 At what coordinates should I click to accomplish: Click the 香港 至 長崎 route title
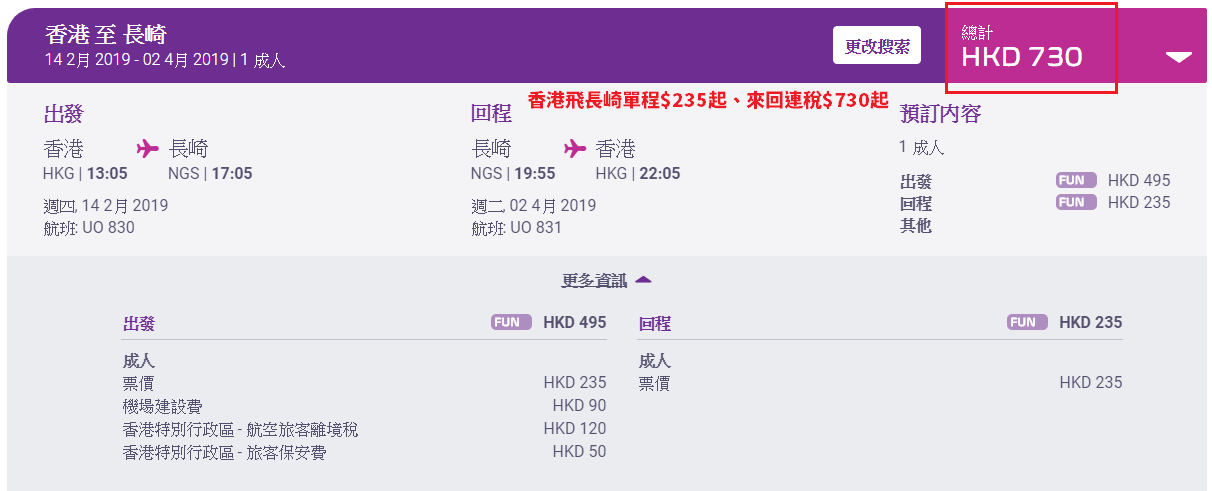pos(105,34)
